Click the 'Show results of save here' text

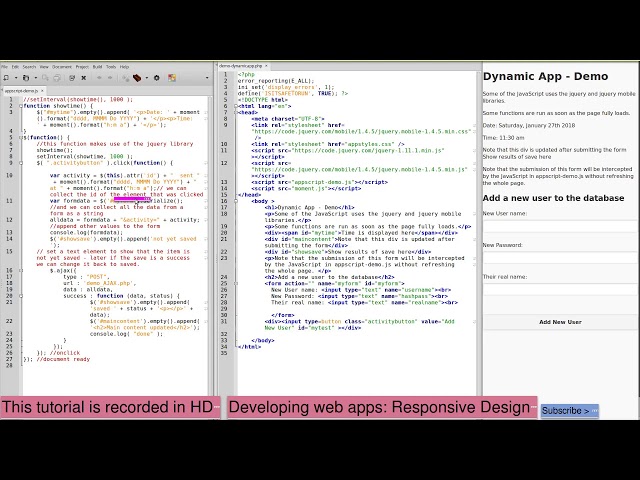[517, 157]
